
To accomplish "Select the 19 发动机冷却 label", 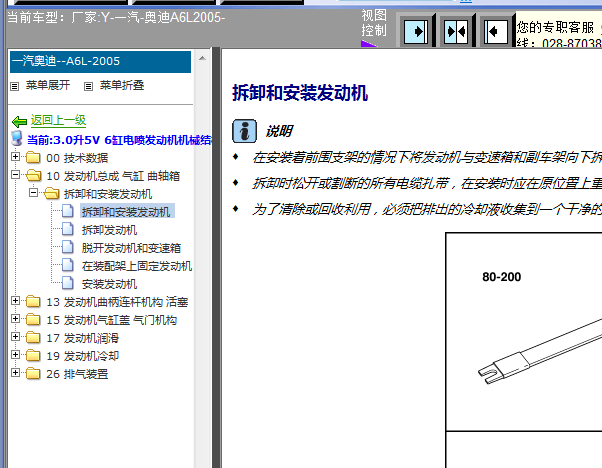I will [83, 356].
